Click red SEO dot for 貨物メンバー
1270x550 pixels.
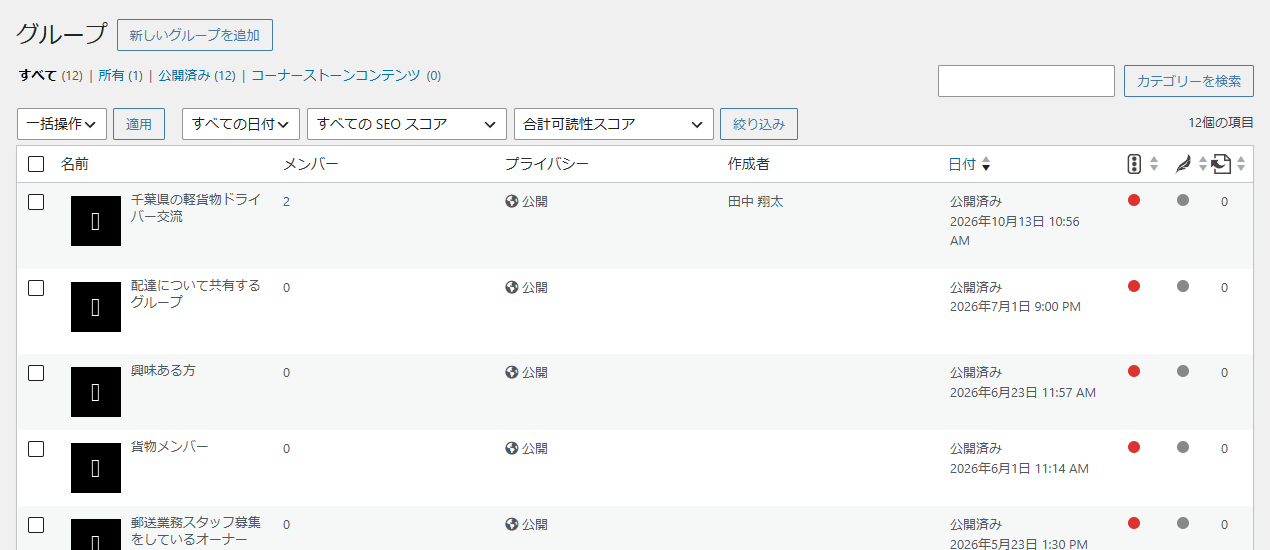tap(1134, 447)
